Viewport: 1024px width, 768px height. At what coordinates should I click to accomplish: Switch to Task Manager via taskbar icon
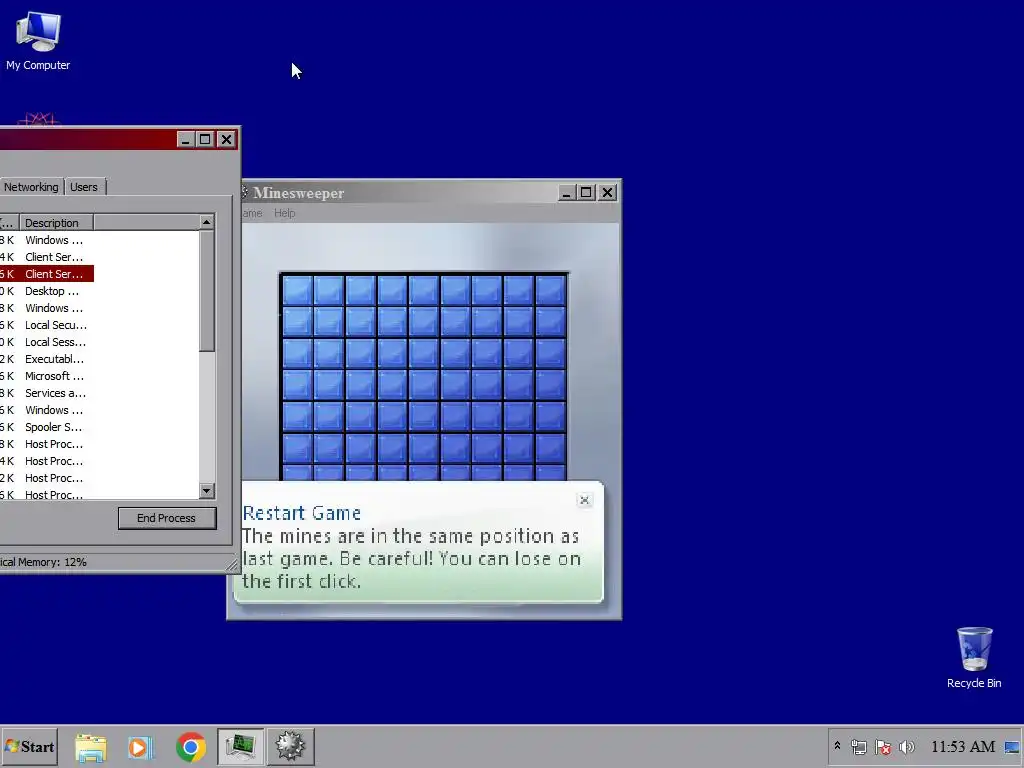coord(240,746)
